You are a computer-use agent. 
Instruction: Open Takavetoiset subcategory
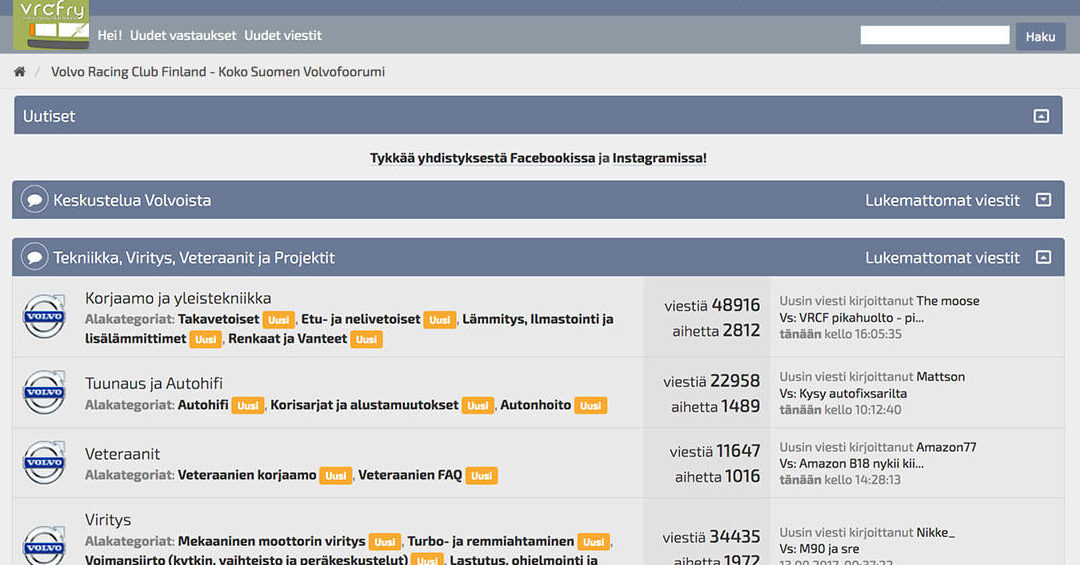click(218, 319)
